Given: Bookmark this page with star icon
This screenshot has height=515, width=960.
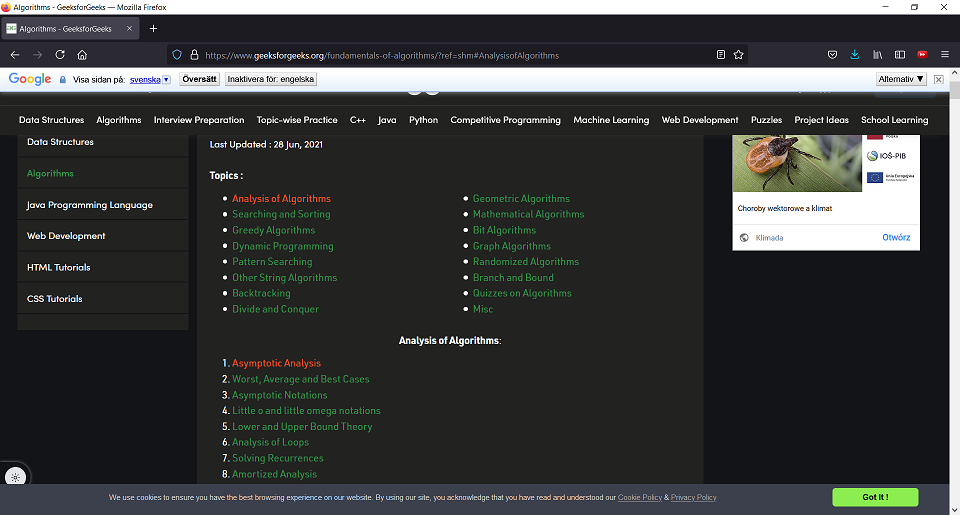Looking at the screenshot, I should 738,55.
